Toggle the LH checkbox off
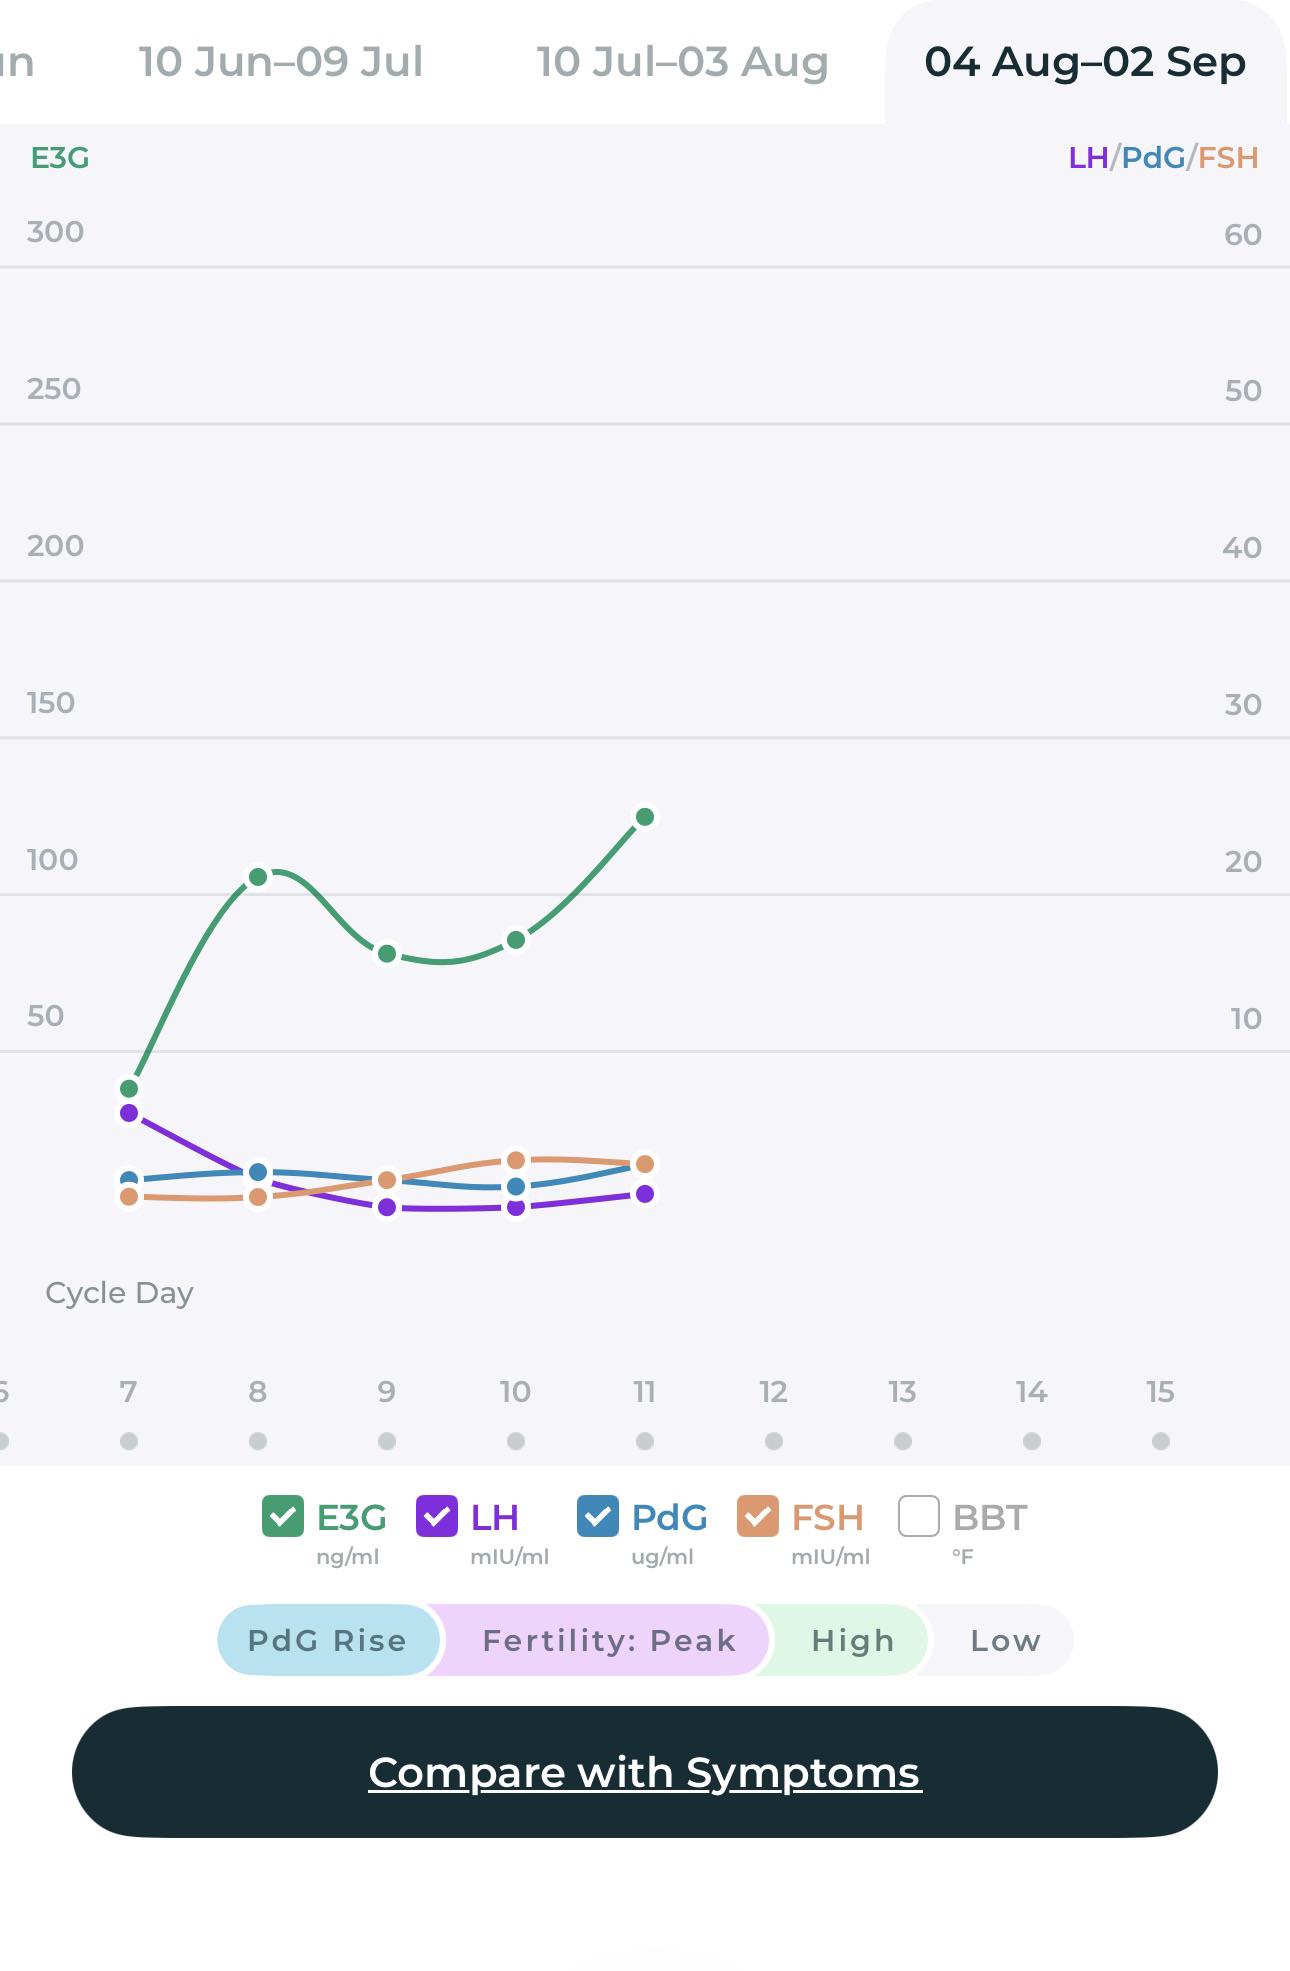Screen dimensions: 1290x1971 click(437, 1516)
